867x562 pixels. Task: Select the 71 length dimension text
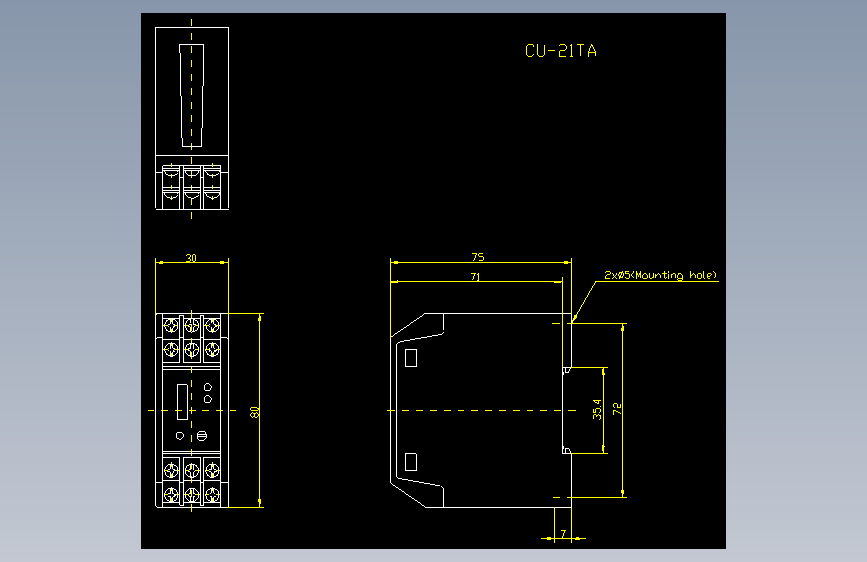click(476, 277)
